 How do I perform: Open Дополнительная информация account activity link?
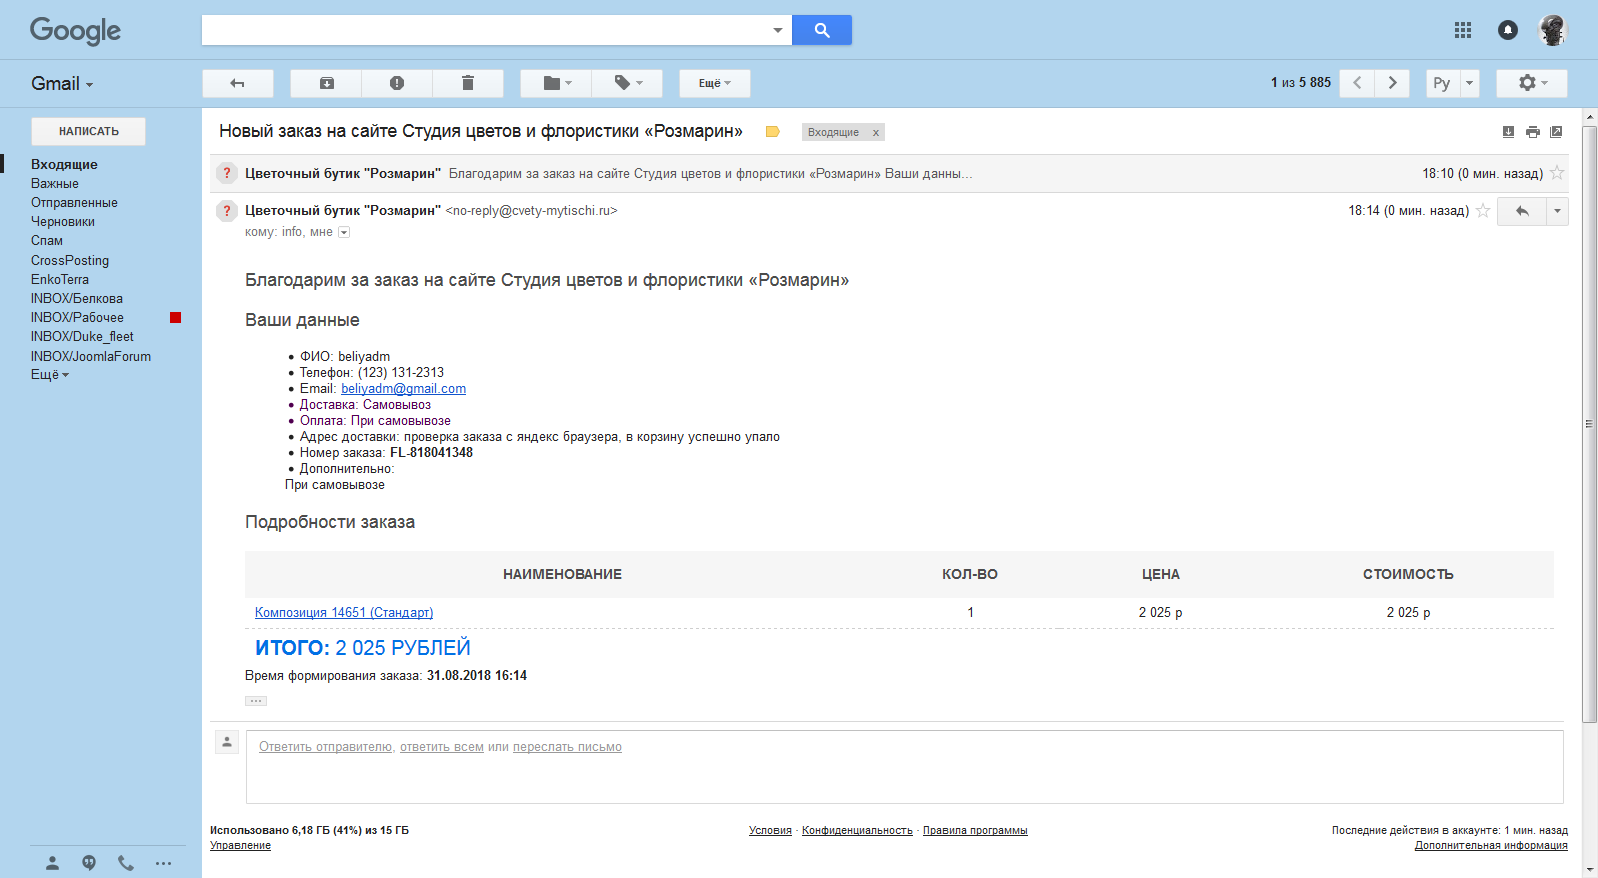1491,845
